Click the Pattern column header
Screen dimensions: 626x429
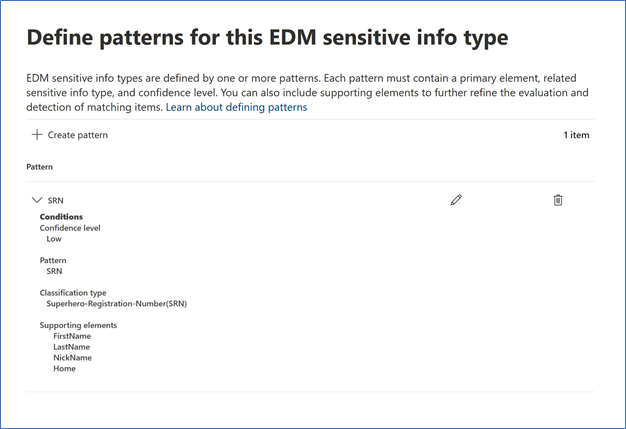[40, 167]
